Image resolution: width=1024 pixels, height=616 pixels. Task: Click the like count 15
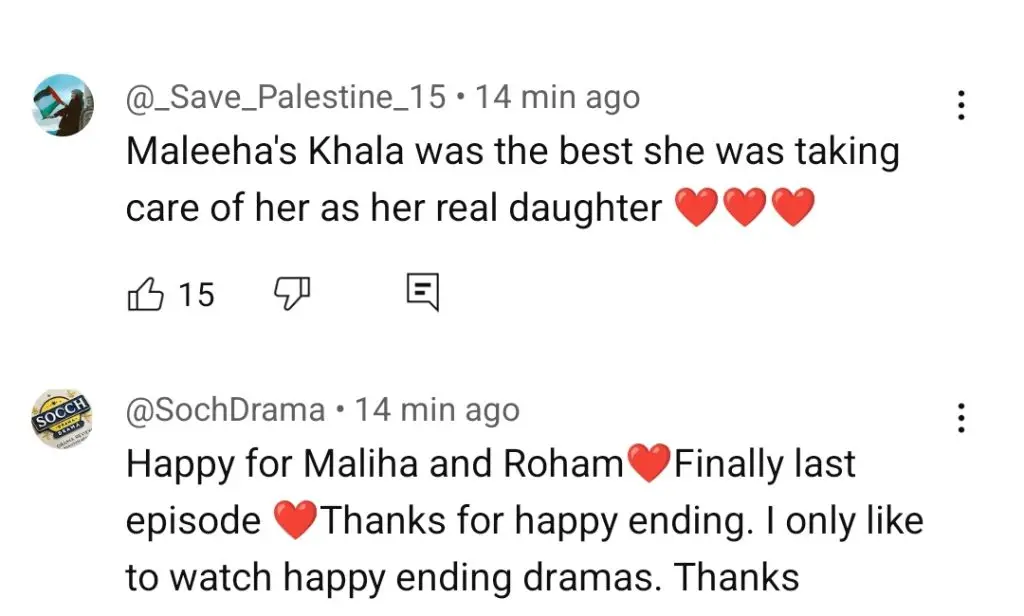pyautogui.click(x=196, y=295)
